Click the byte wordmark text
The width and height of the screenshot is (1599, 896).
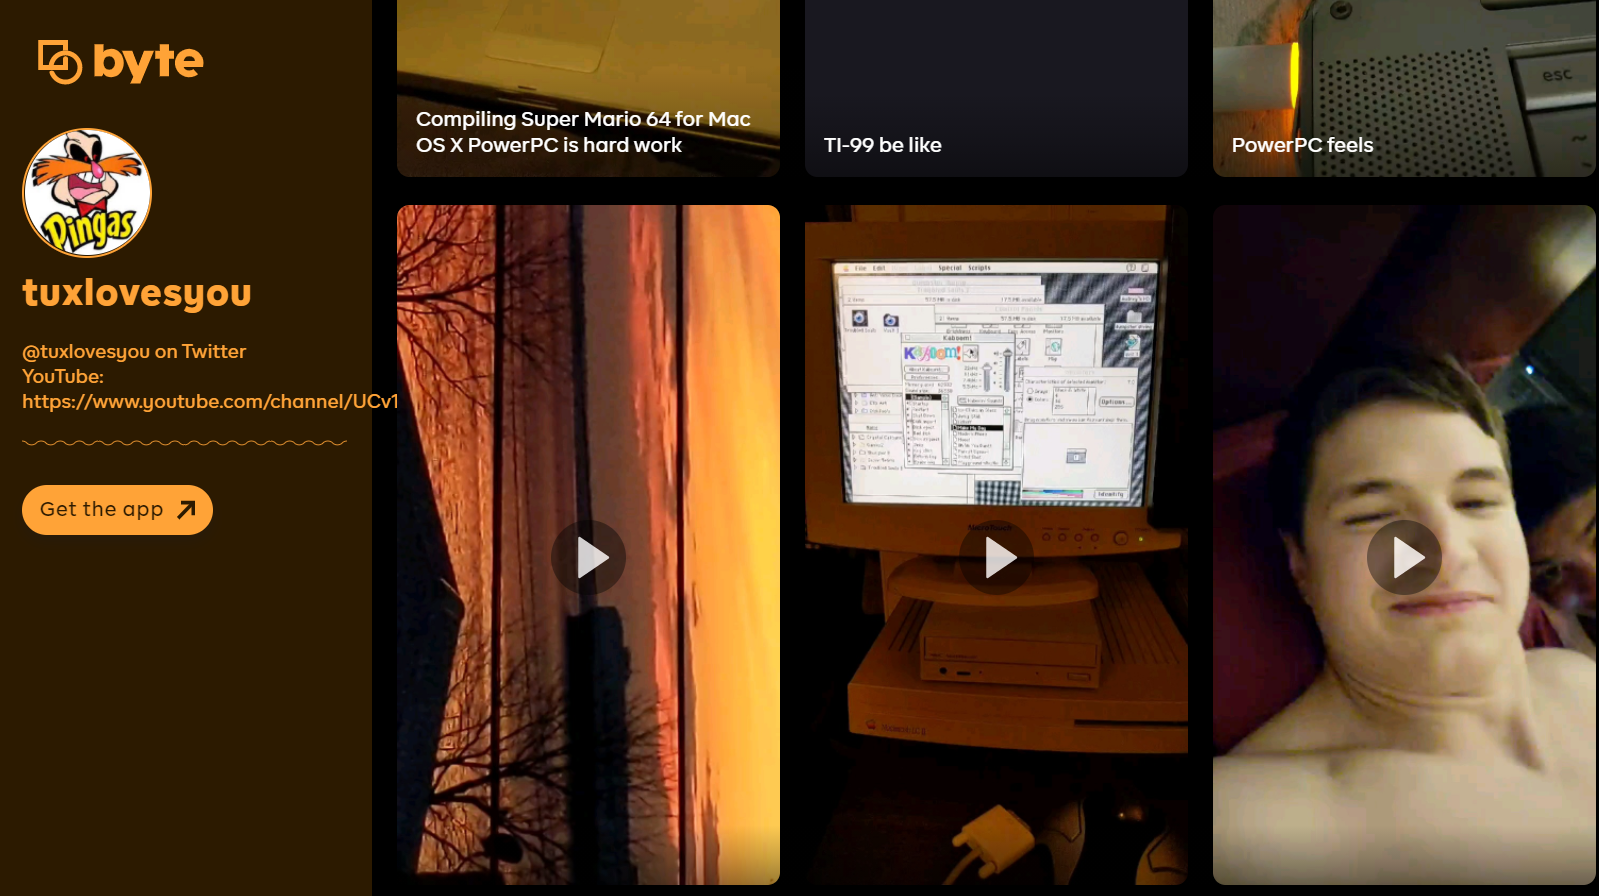(148, 62)
